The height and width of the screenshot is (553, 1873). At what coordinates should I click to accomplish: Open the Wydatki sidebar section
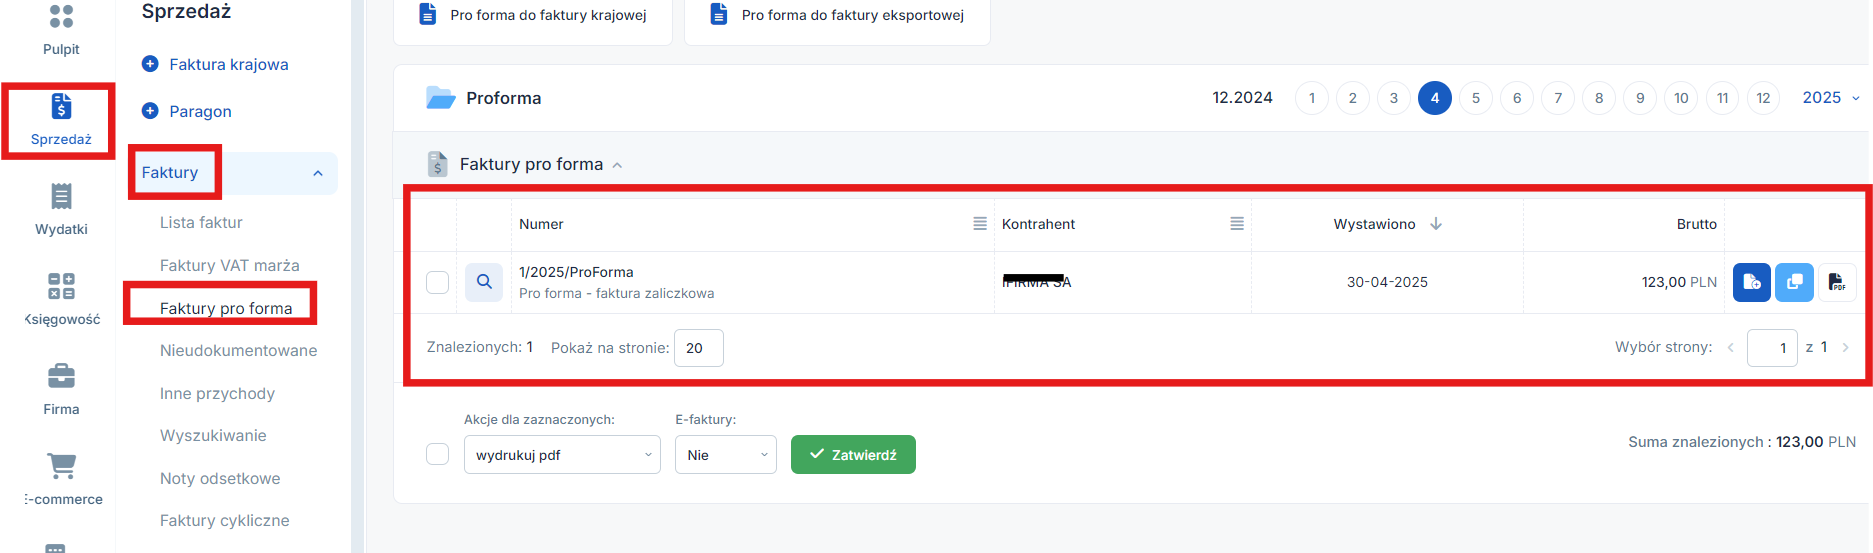[x=61, y=209]
